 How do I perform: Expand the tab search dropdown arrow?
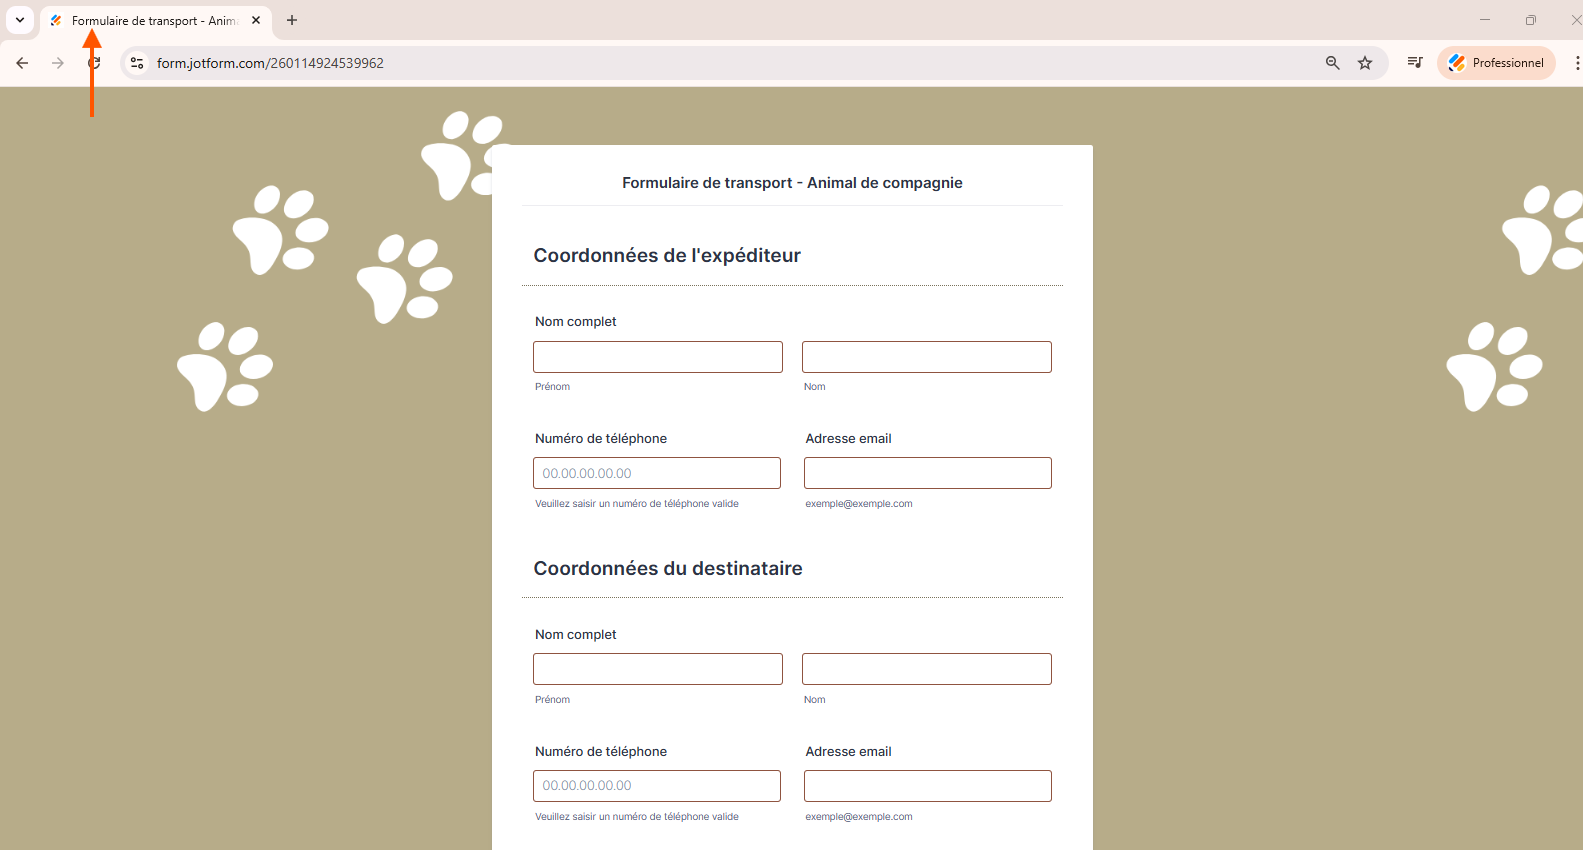[20, 20]
